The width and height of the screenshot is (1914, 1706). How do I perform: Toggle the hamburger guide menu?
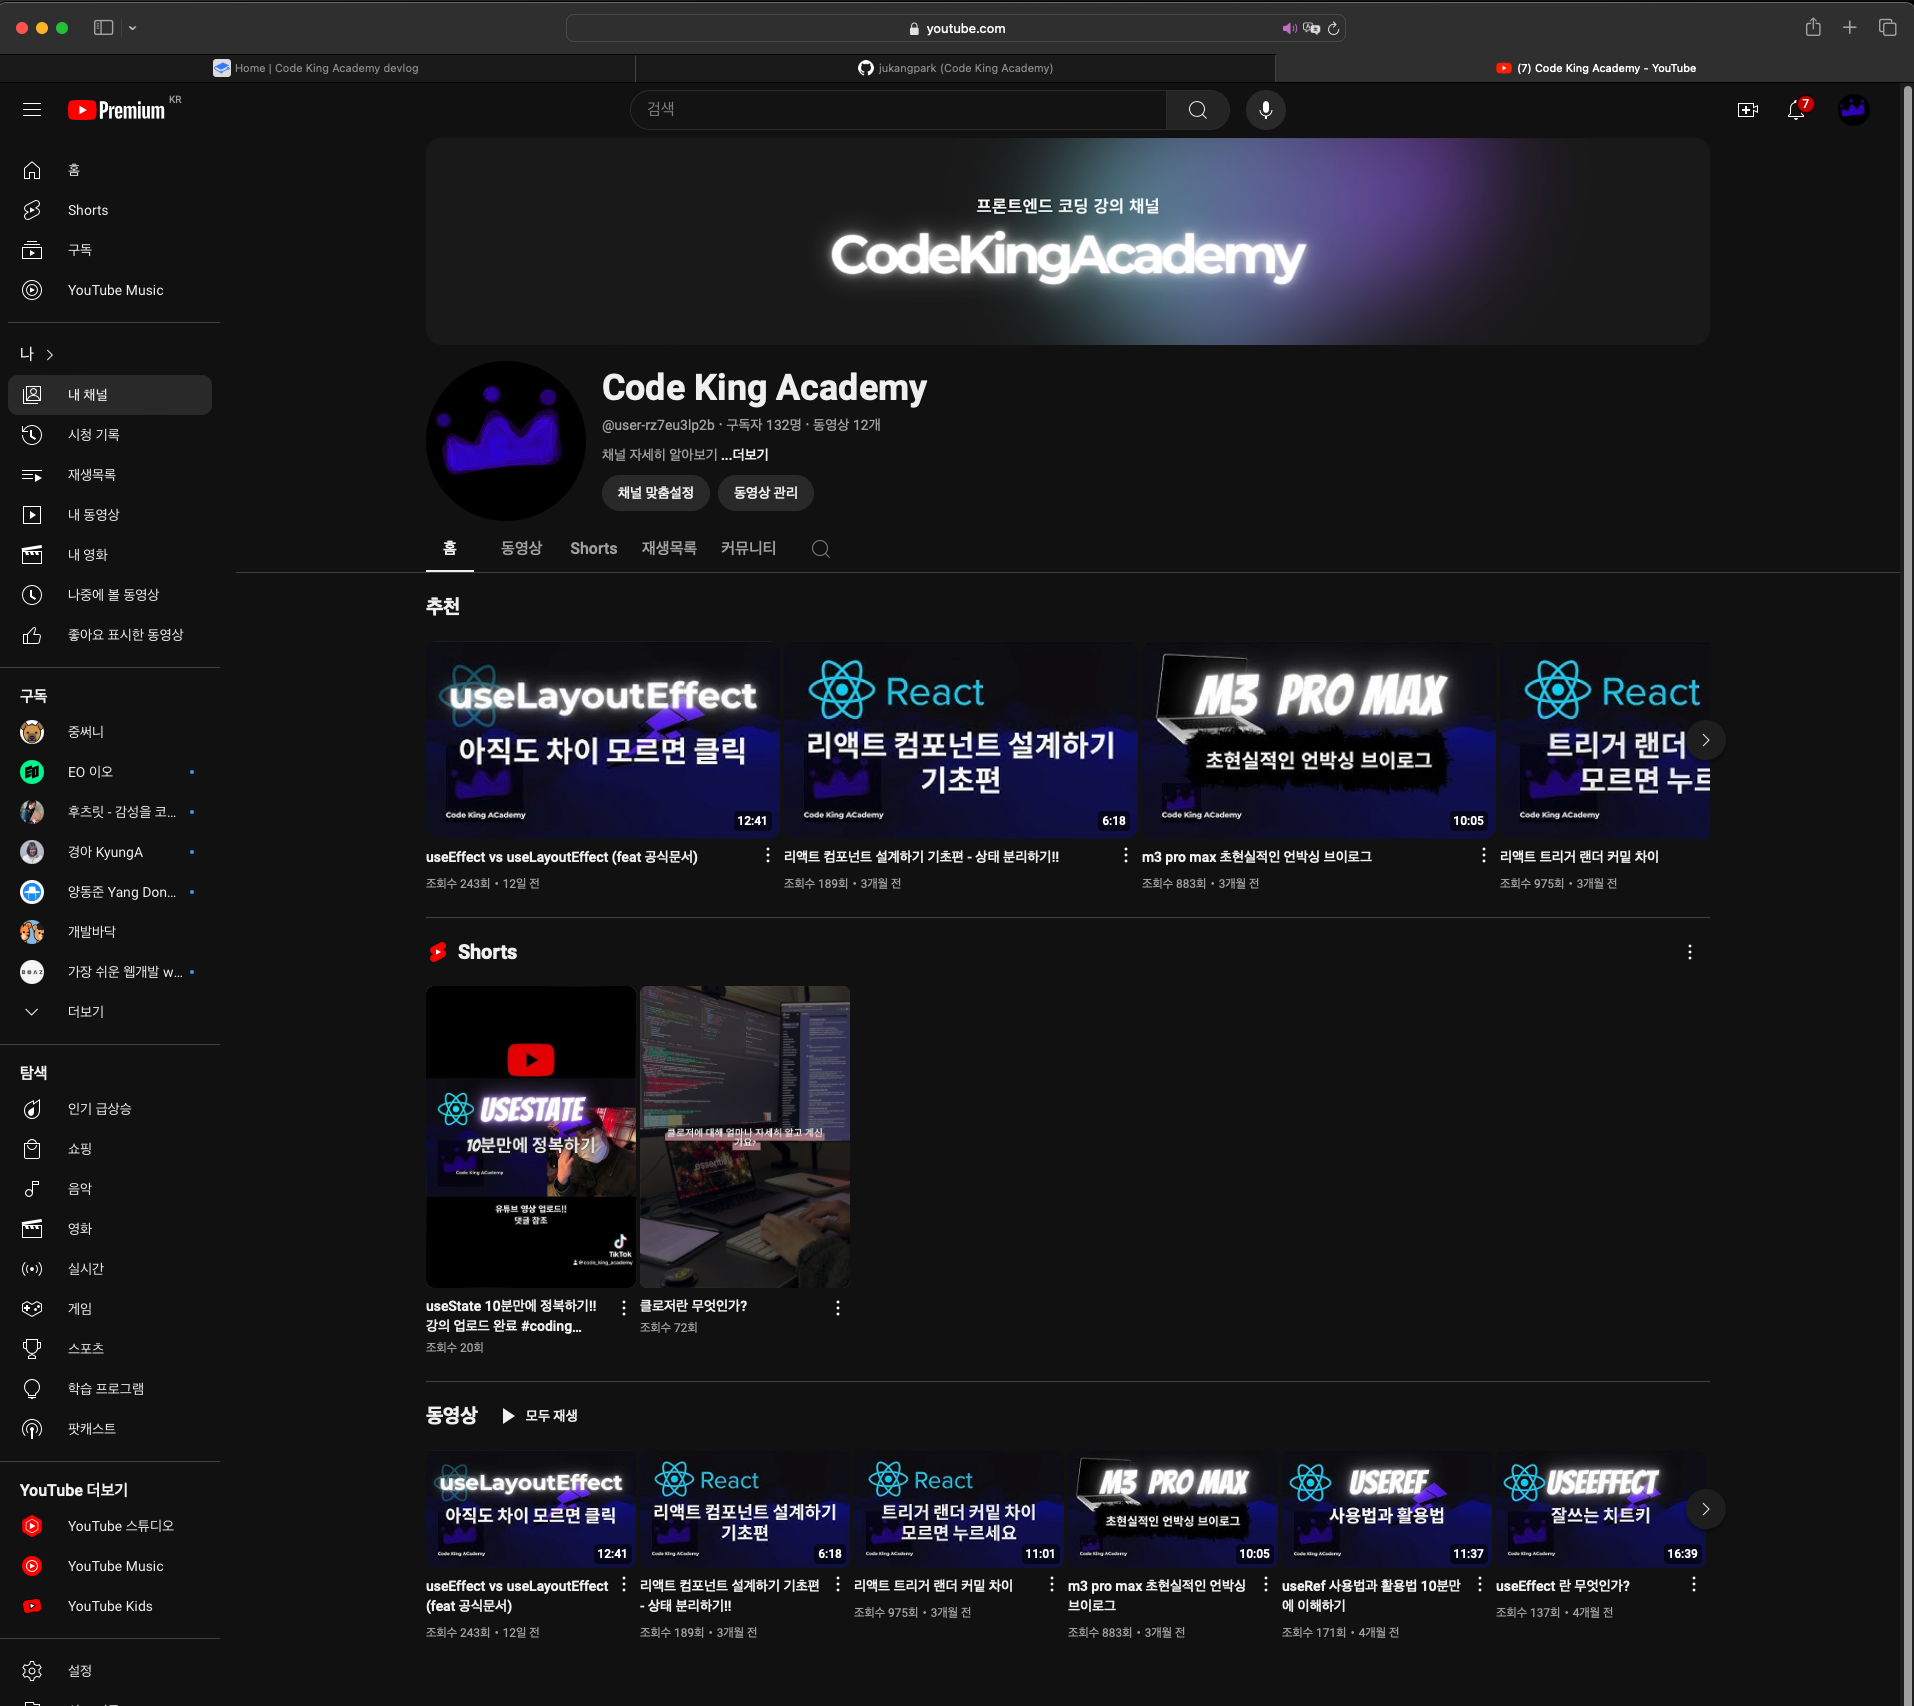[x=32, y=110]
